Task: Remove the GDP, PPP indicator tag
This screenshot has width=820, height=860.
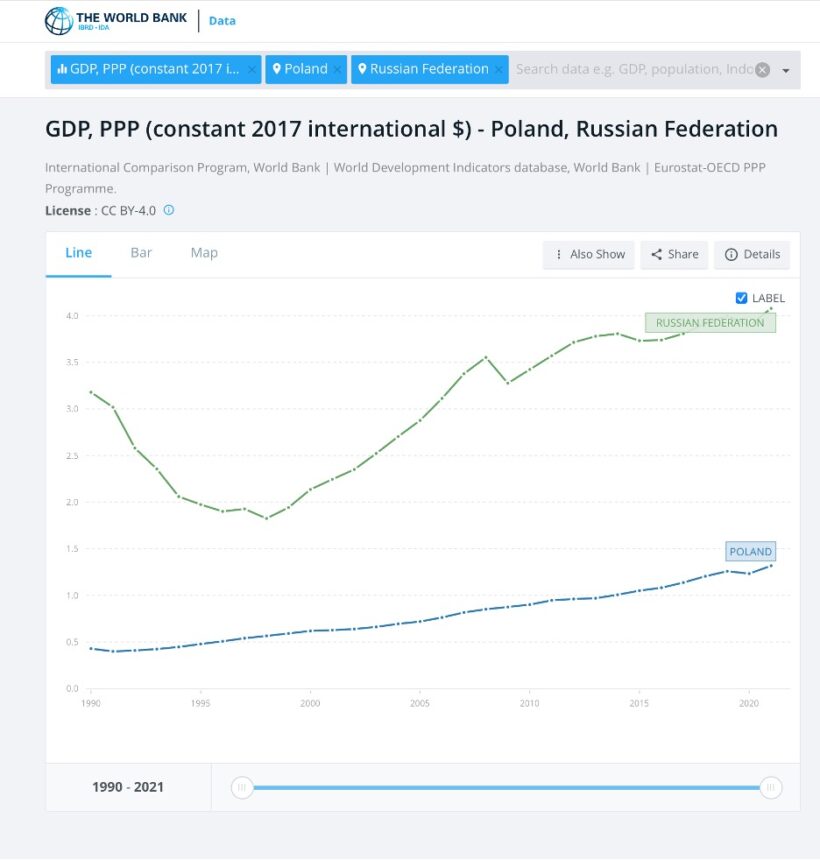Action: [251, 69]
